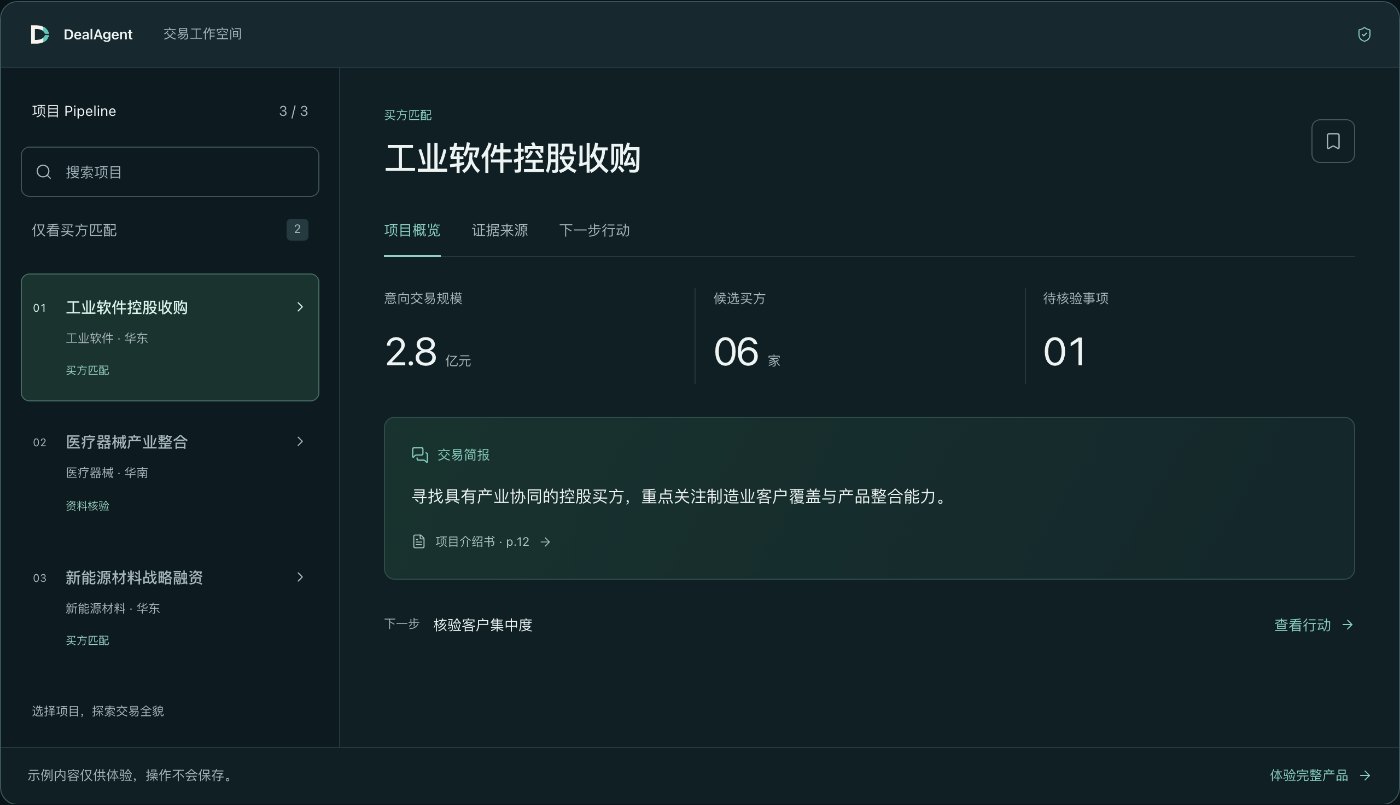1400x805 pixels.
Task: Open 交易工作空间 in the header
Action: [202, 34]
